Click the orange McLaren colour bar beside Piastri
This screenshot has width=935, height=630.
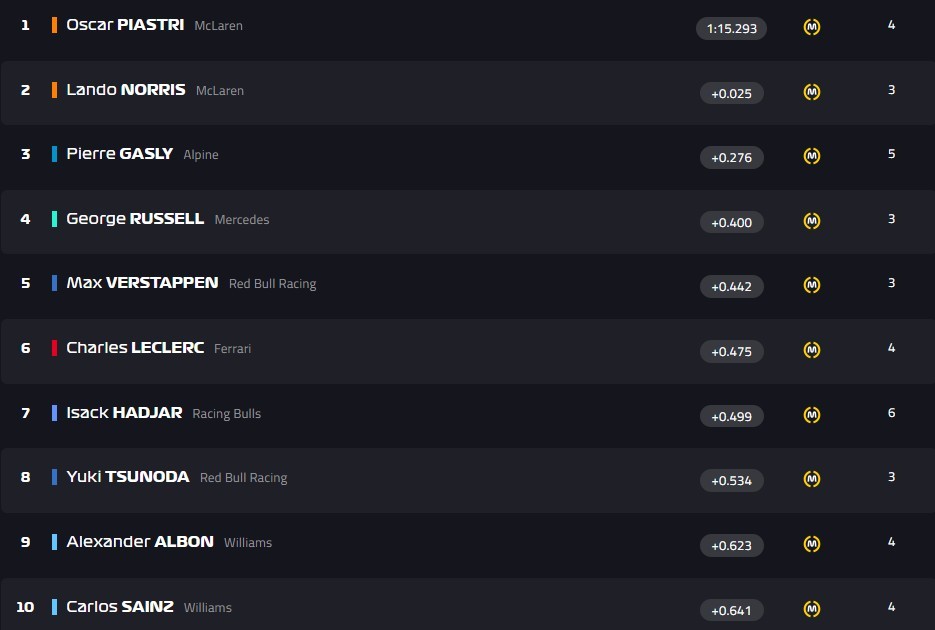tap(54, 25)
